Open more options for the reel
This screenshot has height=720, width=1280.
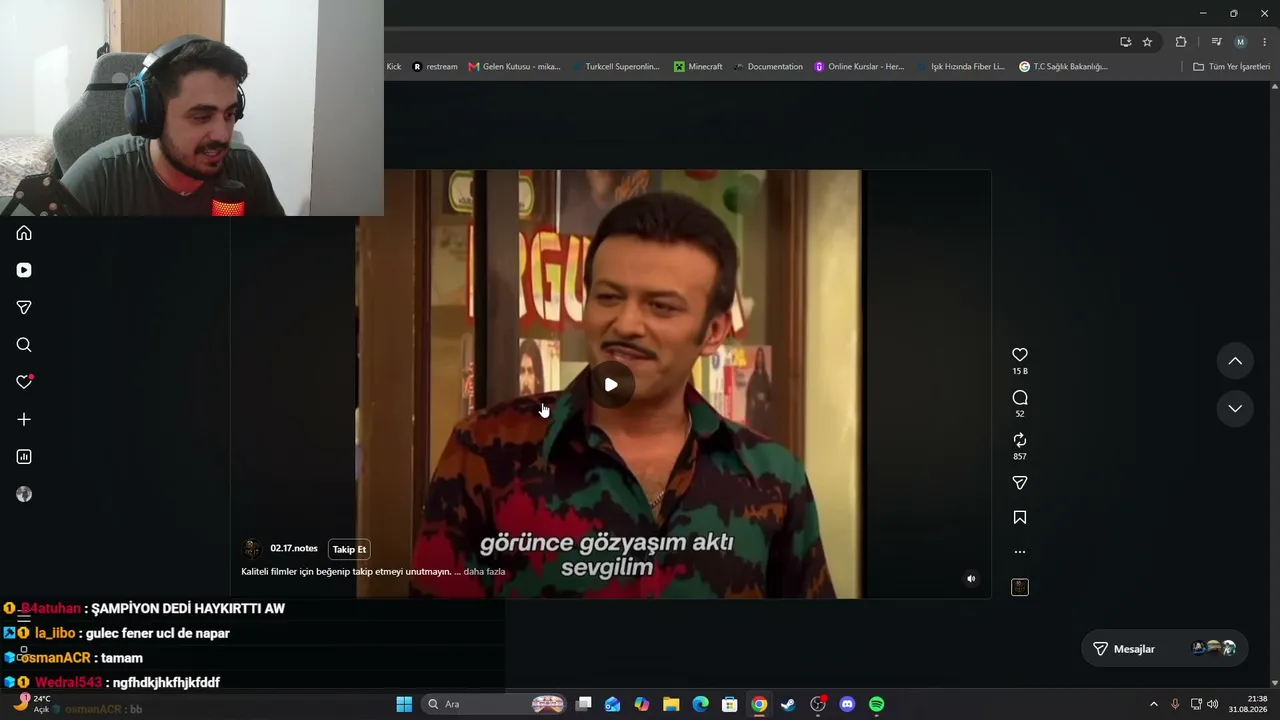[x=1020, y=552]
